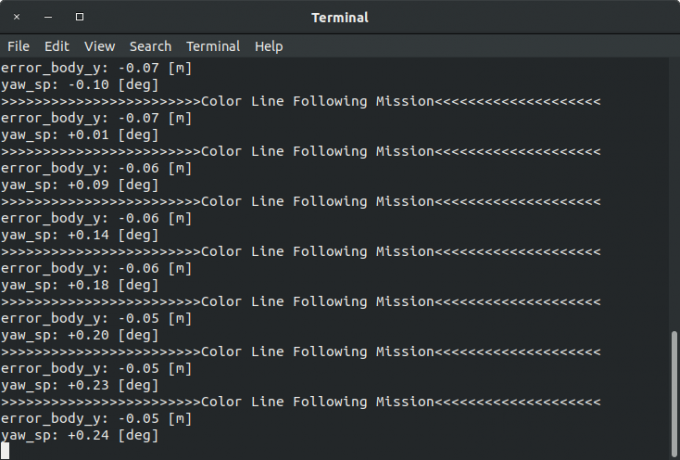Screen dimensions: 680x460
Task: Click the line reading yaw_sp: +0.24 [deg]
Action: [x=80, y=435]
